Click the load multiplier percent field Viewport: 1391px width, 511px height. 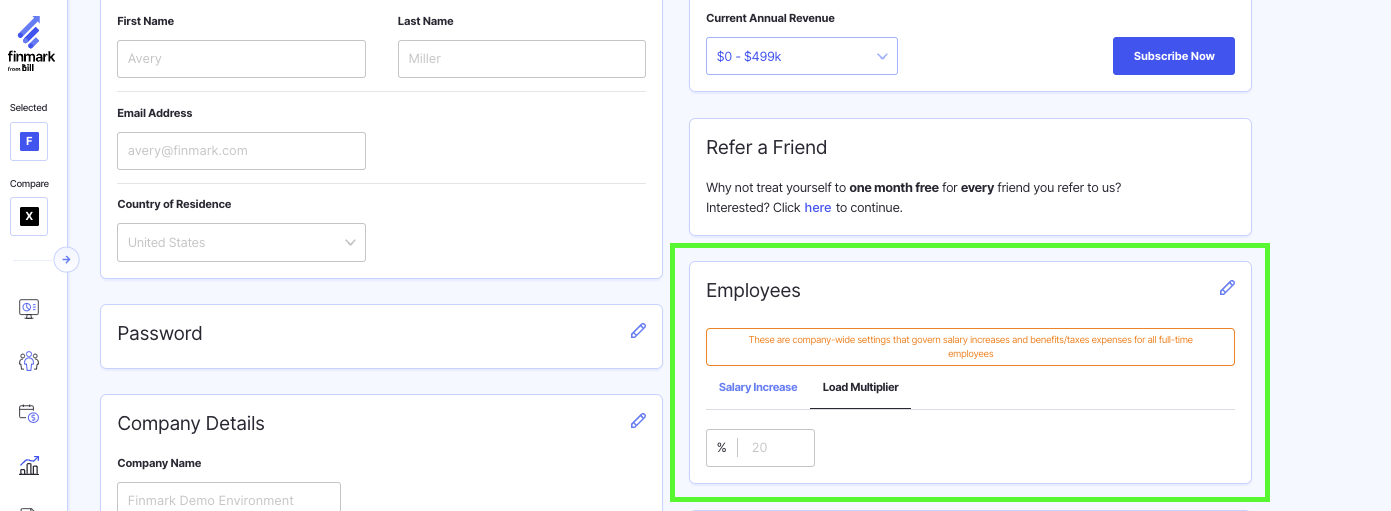[775, 448]
